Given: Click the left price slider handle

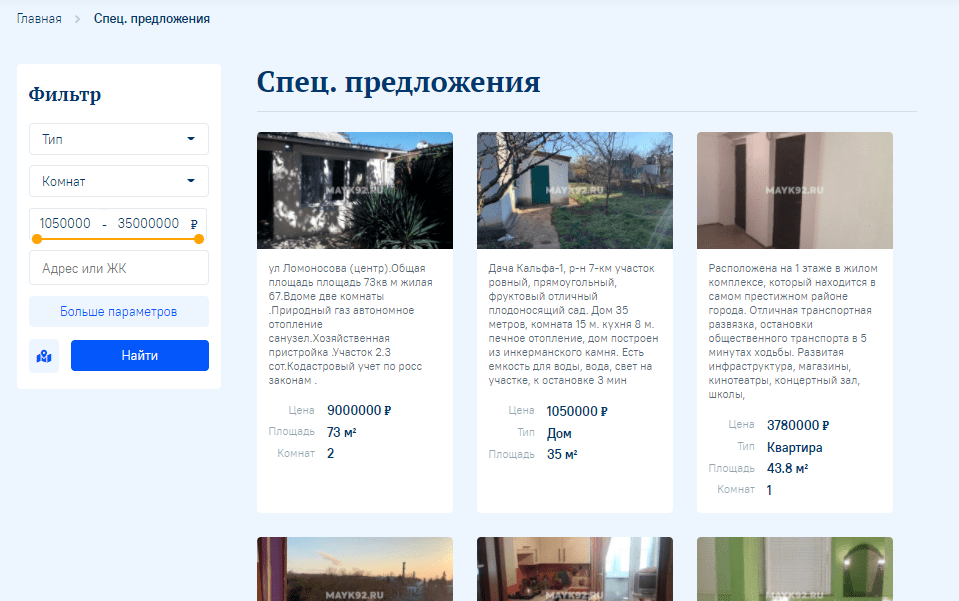Looking at the screenshot, I should click(37, 239).
